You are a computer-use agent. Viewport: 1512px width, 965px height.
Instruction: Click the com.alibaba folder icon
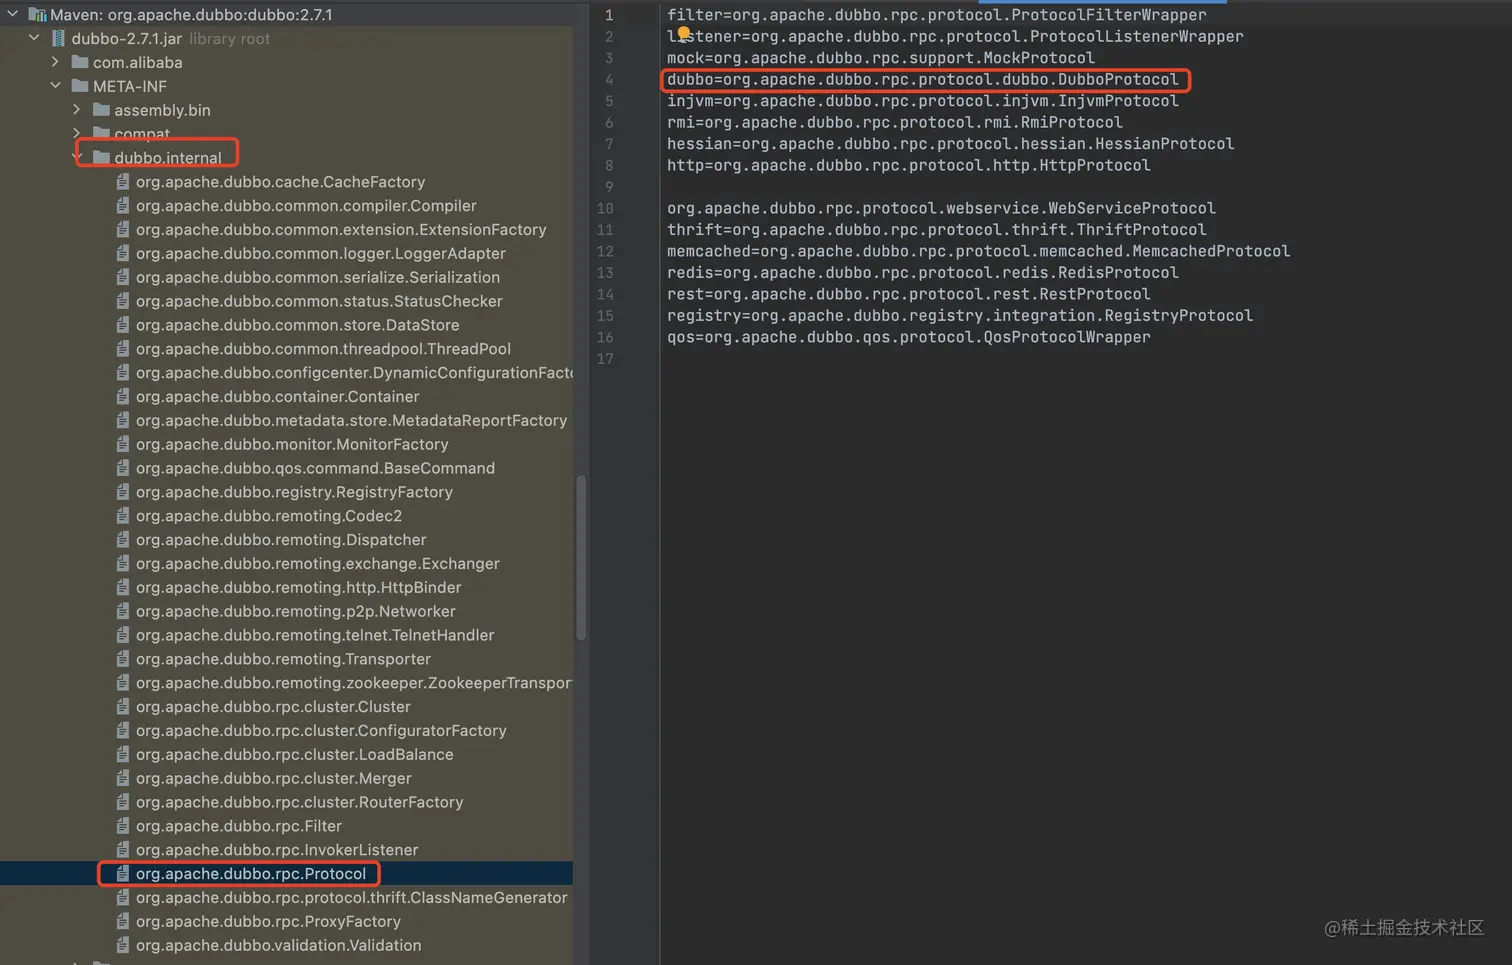click(80, 62)
